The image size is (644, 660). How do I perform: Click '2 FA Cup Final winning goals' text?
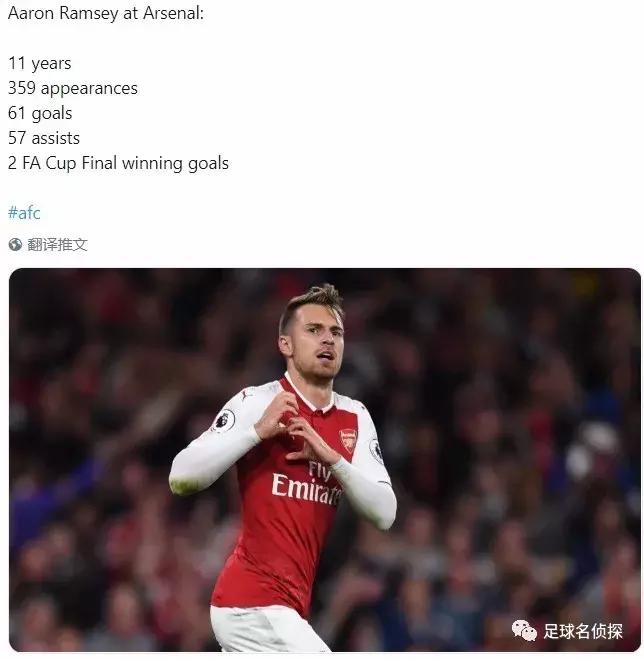pos(118,163)
